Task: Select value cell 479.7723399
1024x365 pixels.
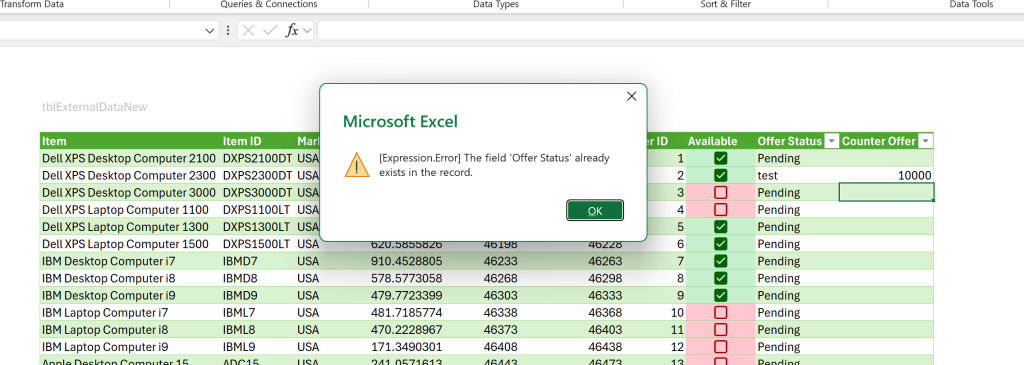Action: pyautogui.click(x=406, y=295)
